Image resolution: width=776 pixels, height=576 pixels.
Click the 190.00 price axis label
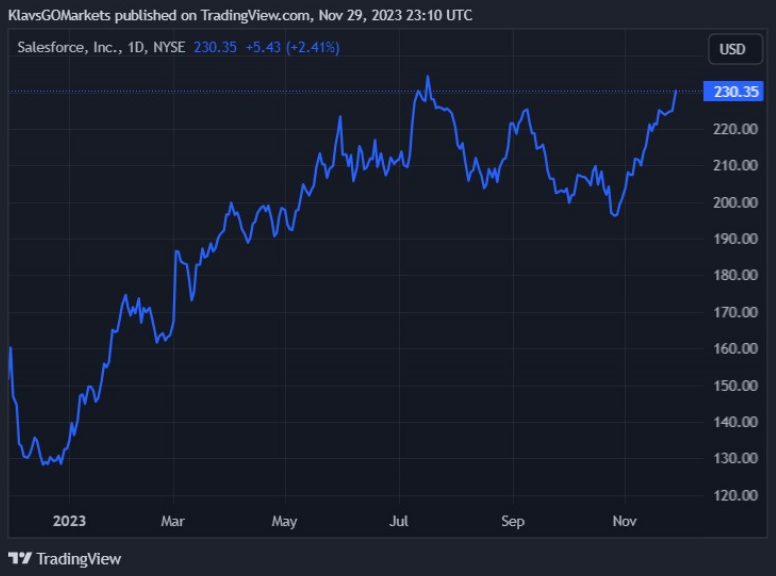click(735, 239)
